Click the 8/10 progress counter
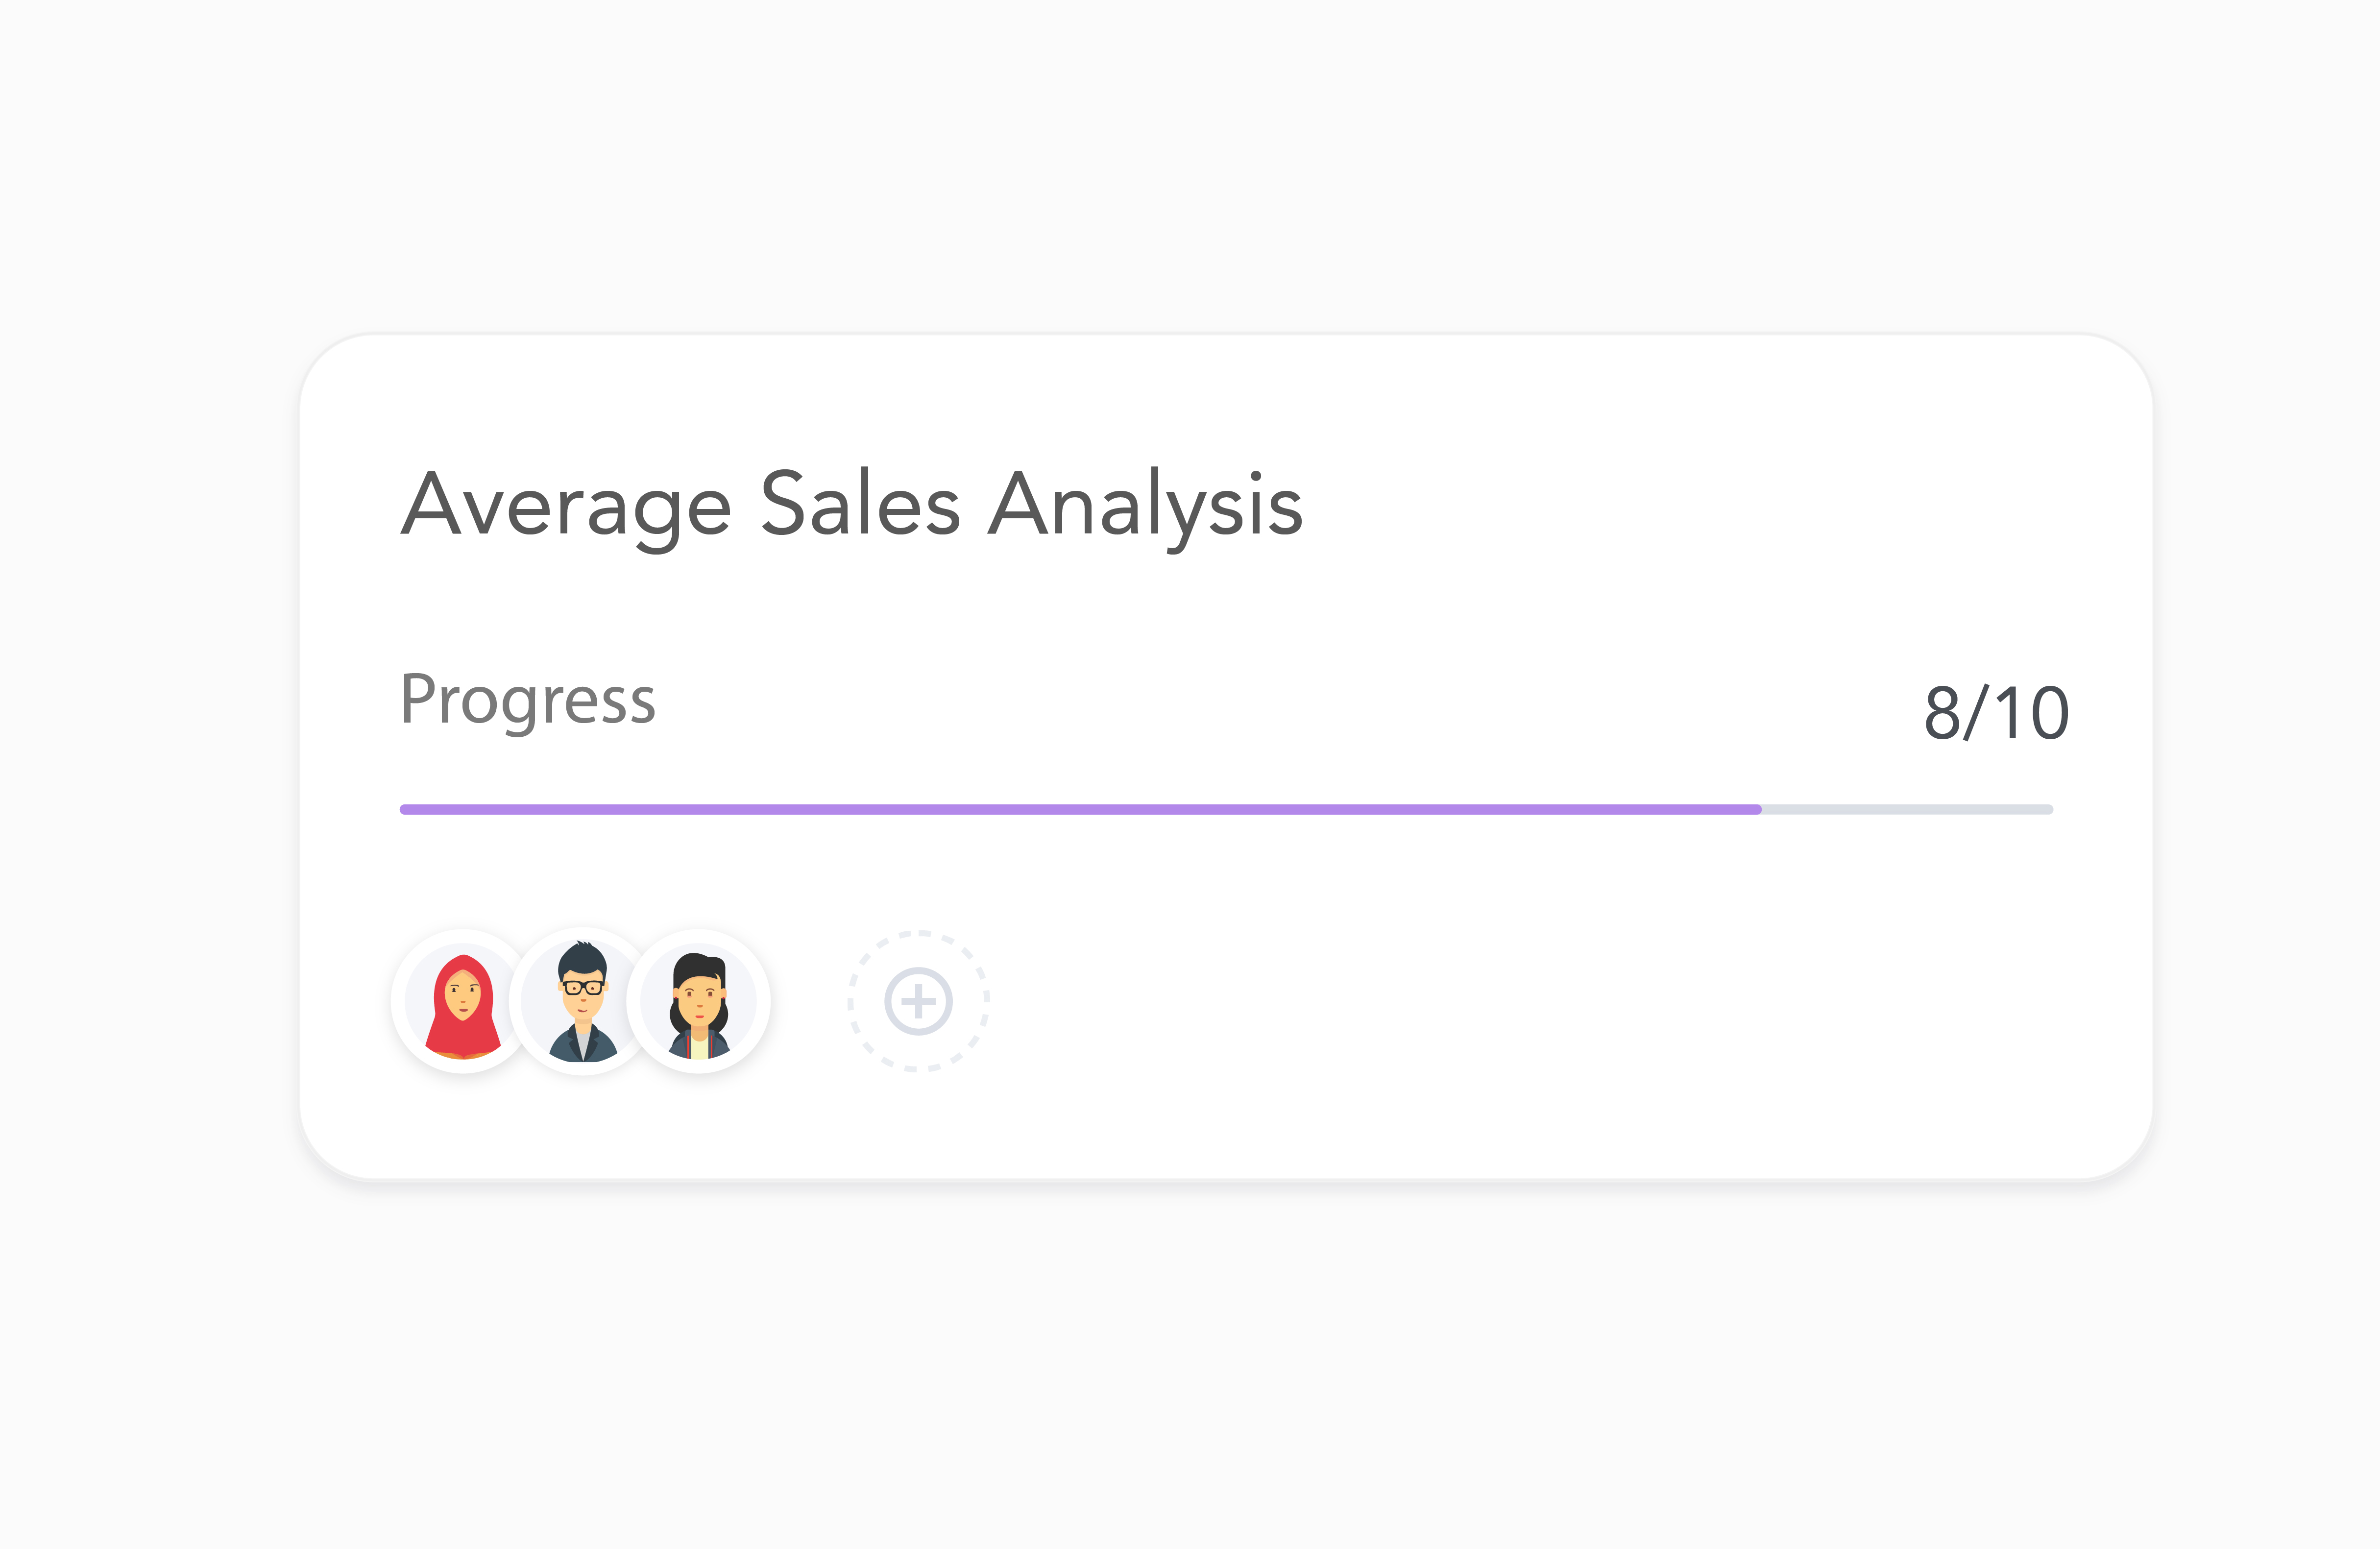 click(1996, 713)
